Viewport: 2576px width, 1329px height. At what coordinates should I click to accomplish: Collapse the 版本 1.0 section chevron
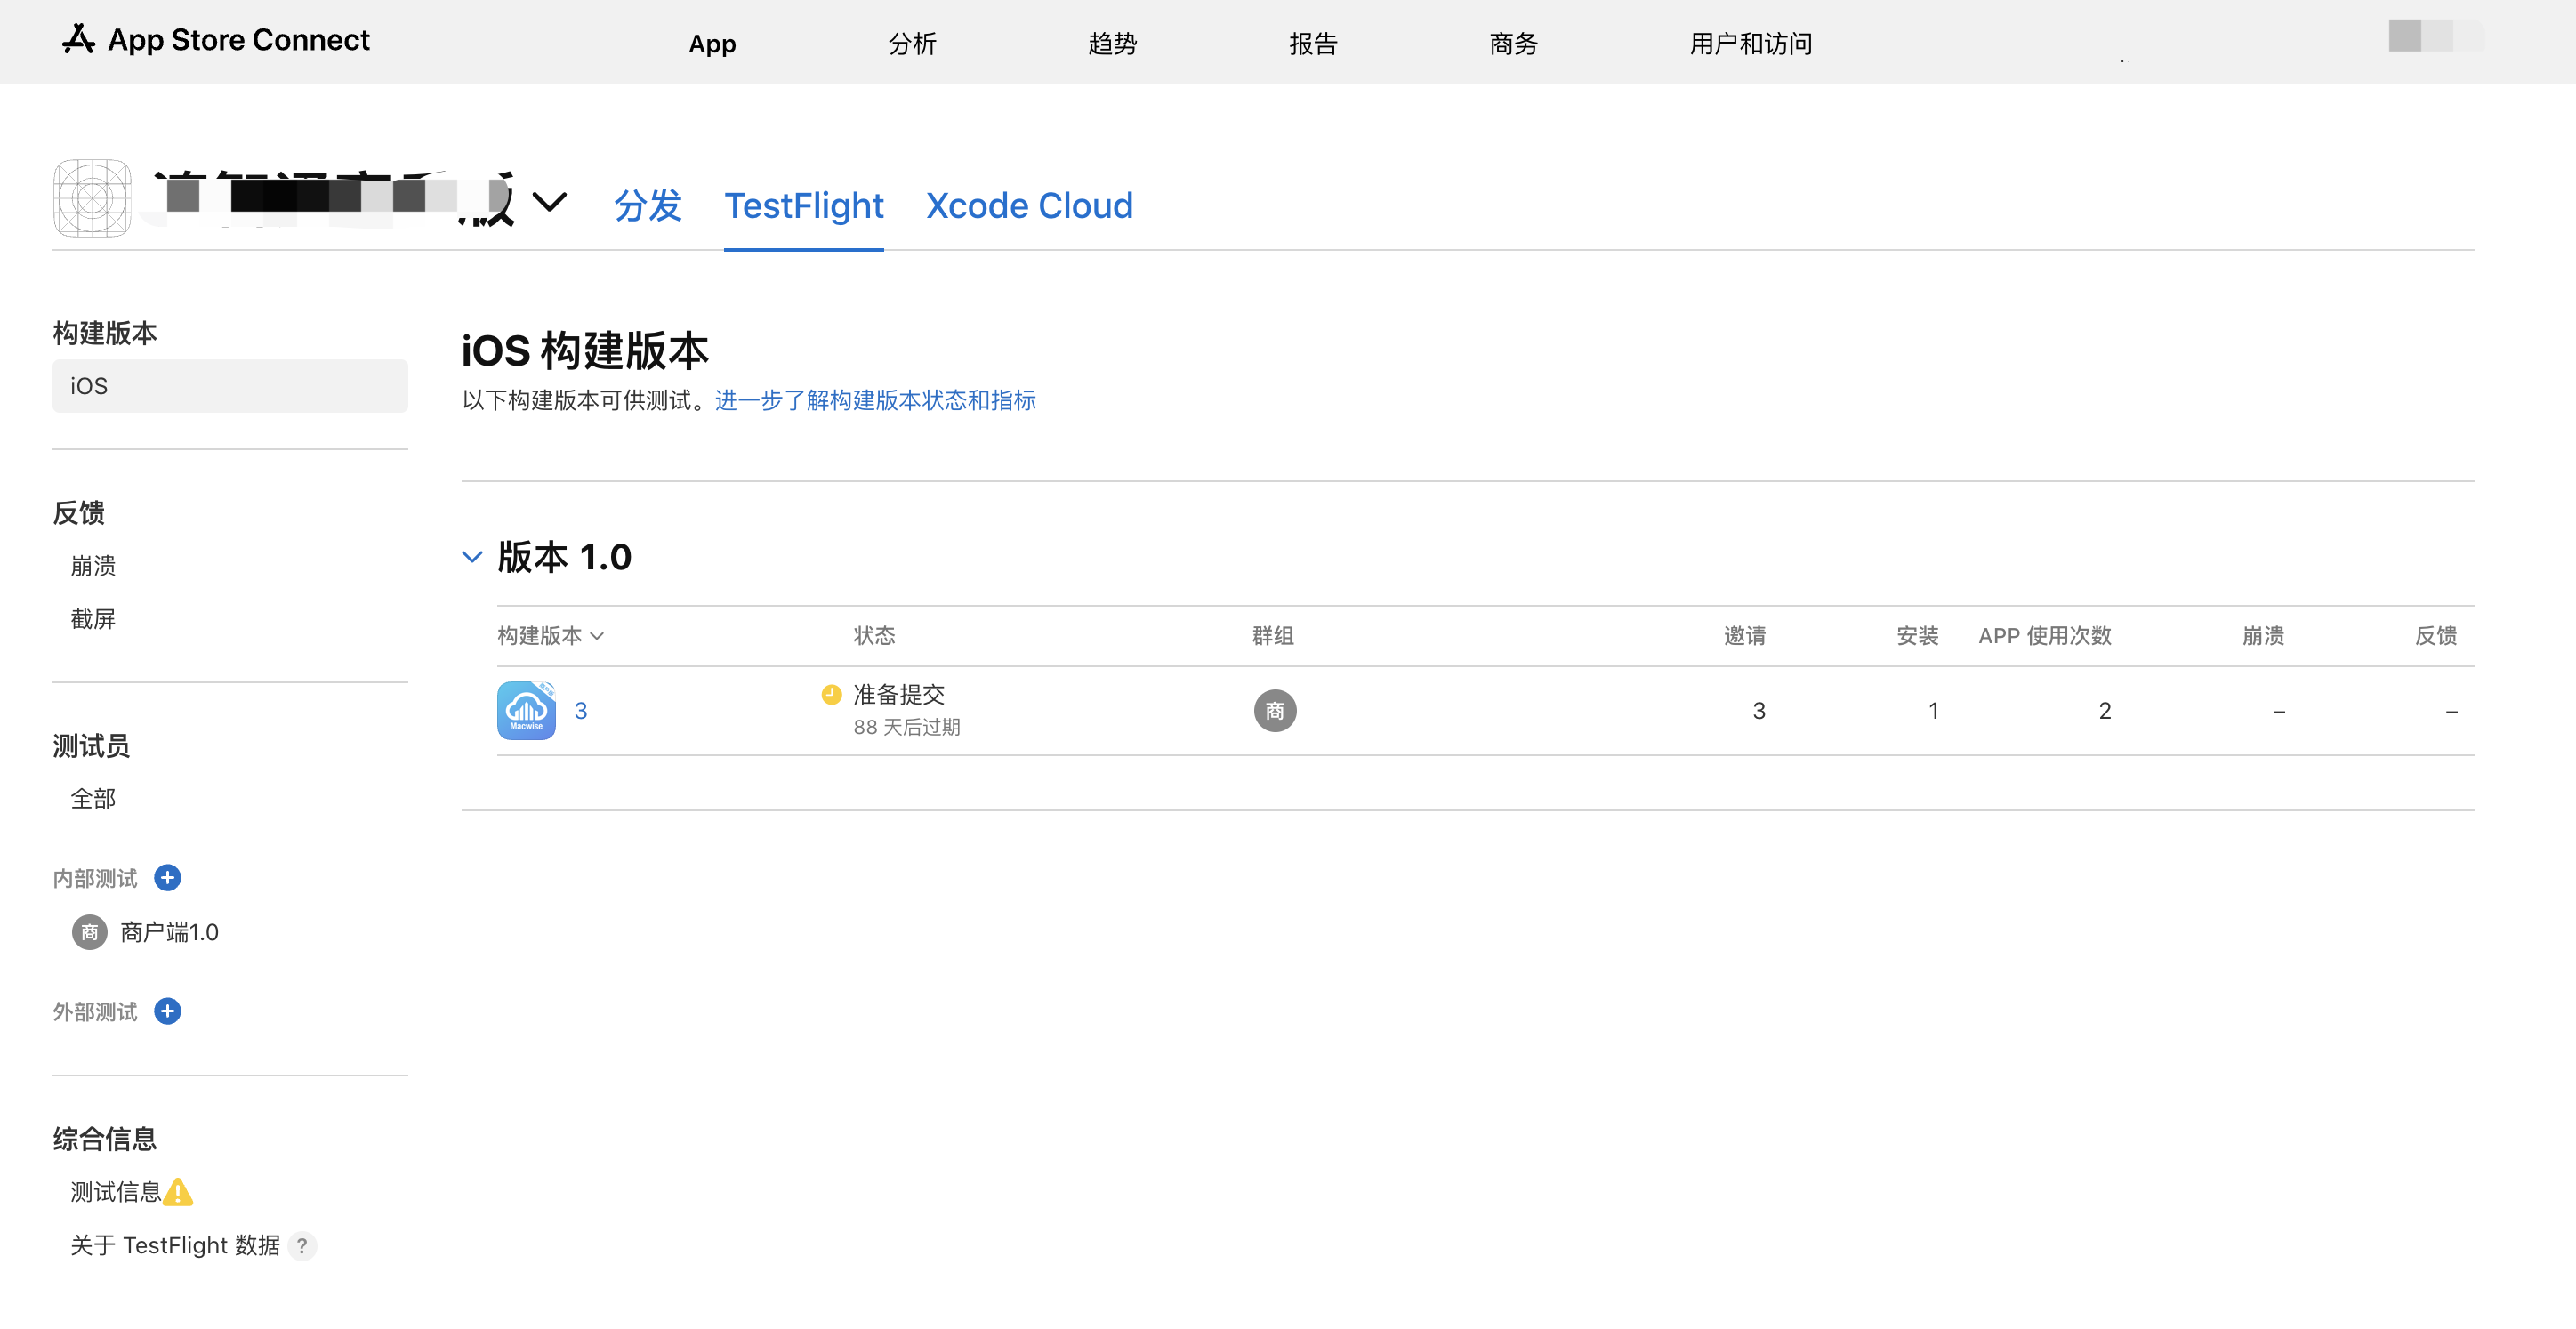[472, 557]
